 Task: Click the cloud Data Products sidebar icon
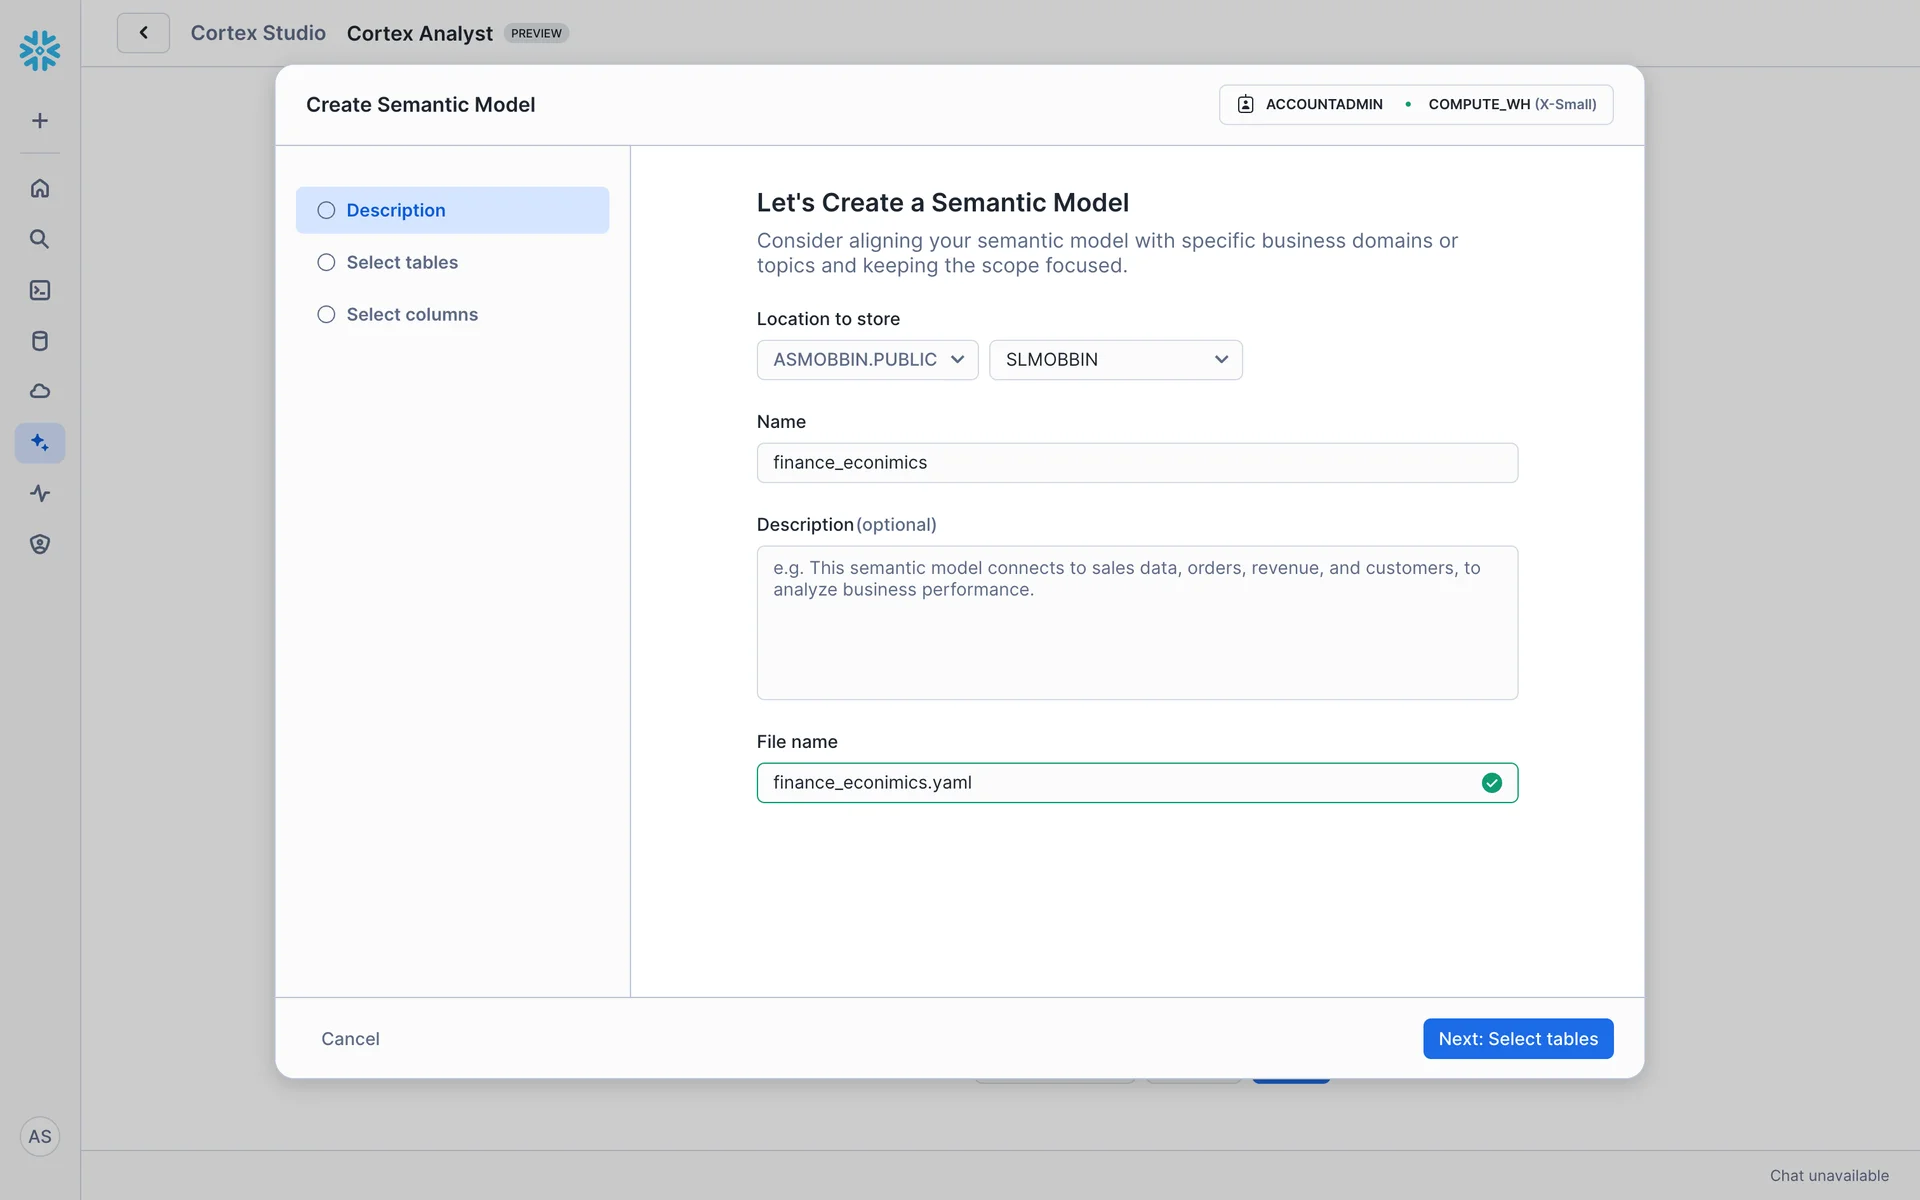pyautogui.click(x=40, y=391)
